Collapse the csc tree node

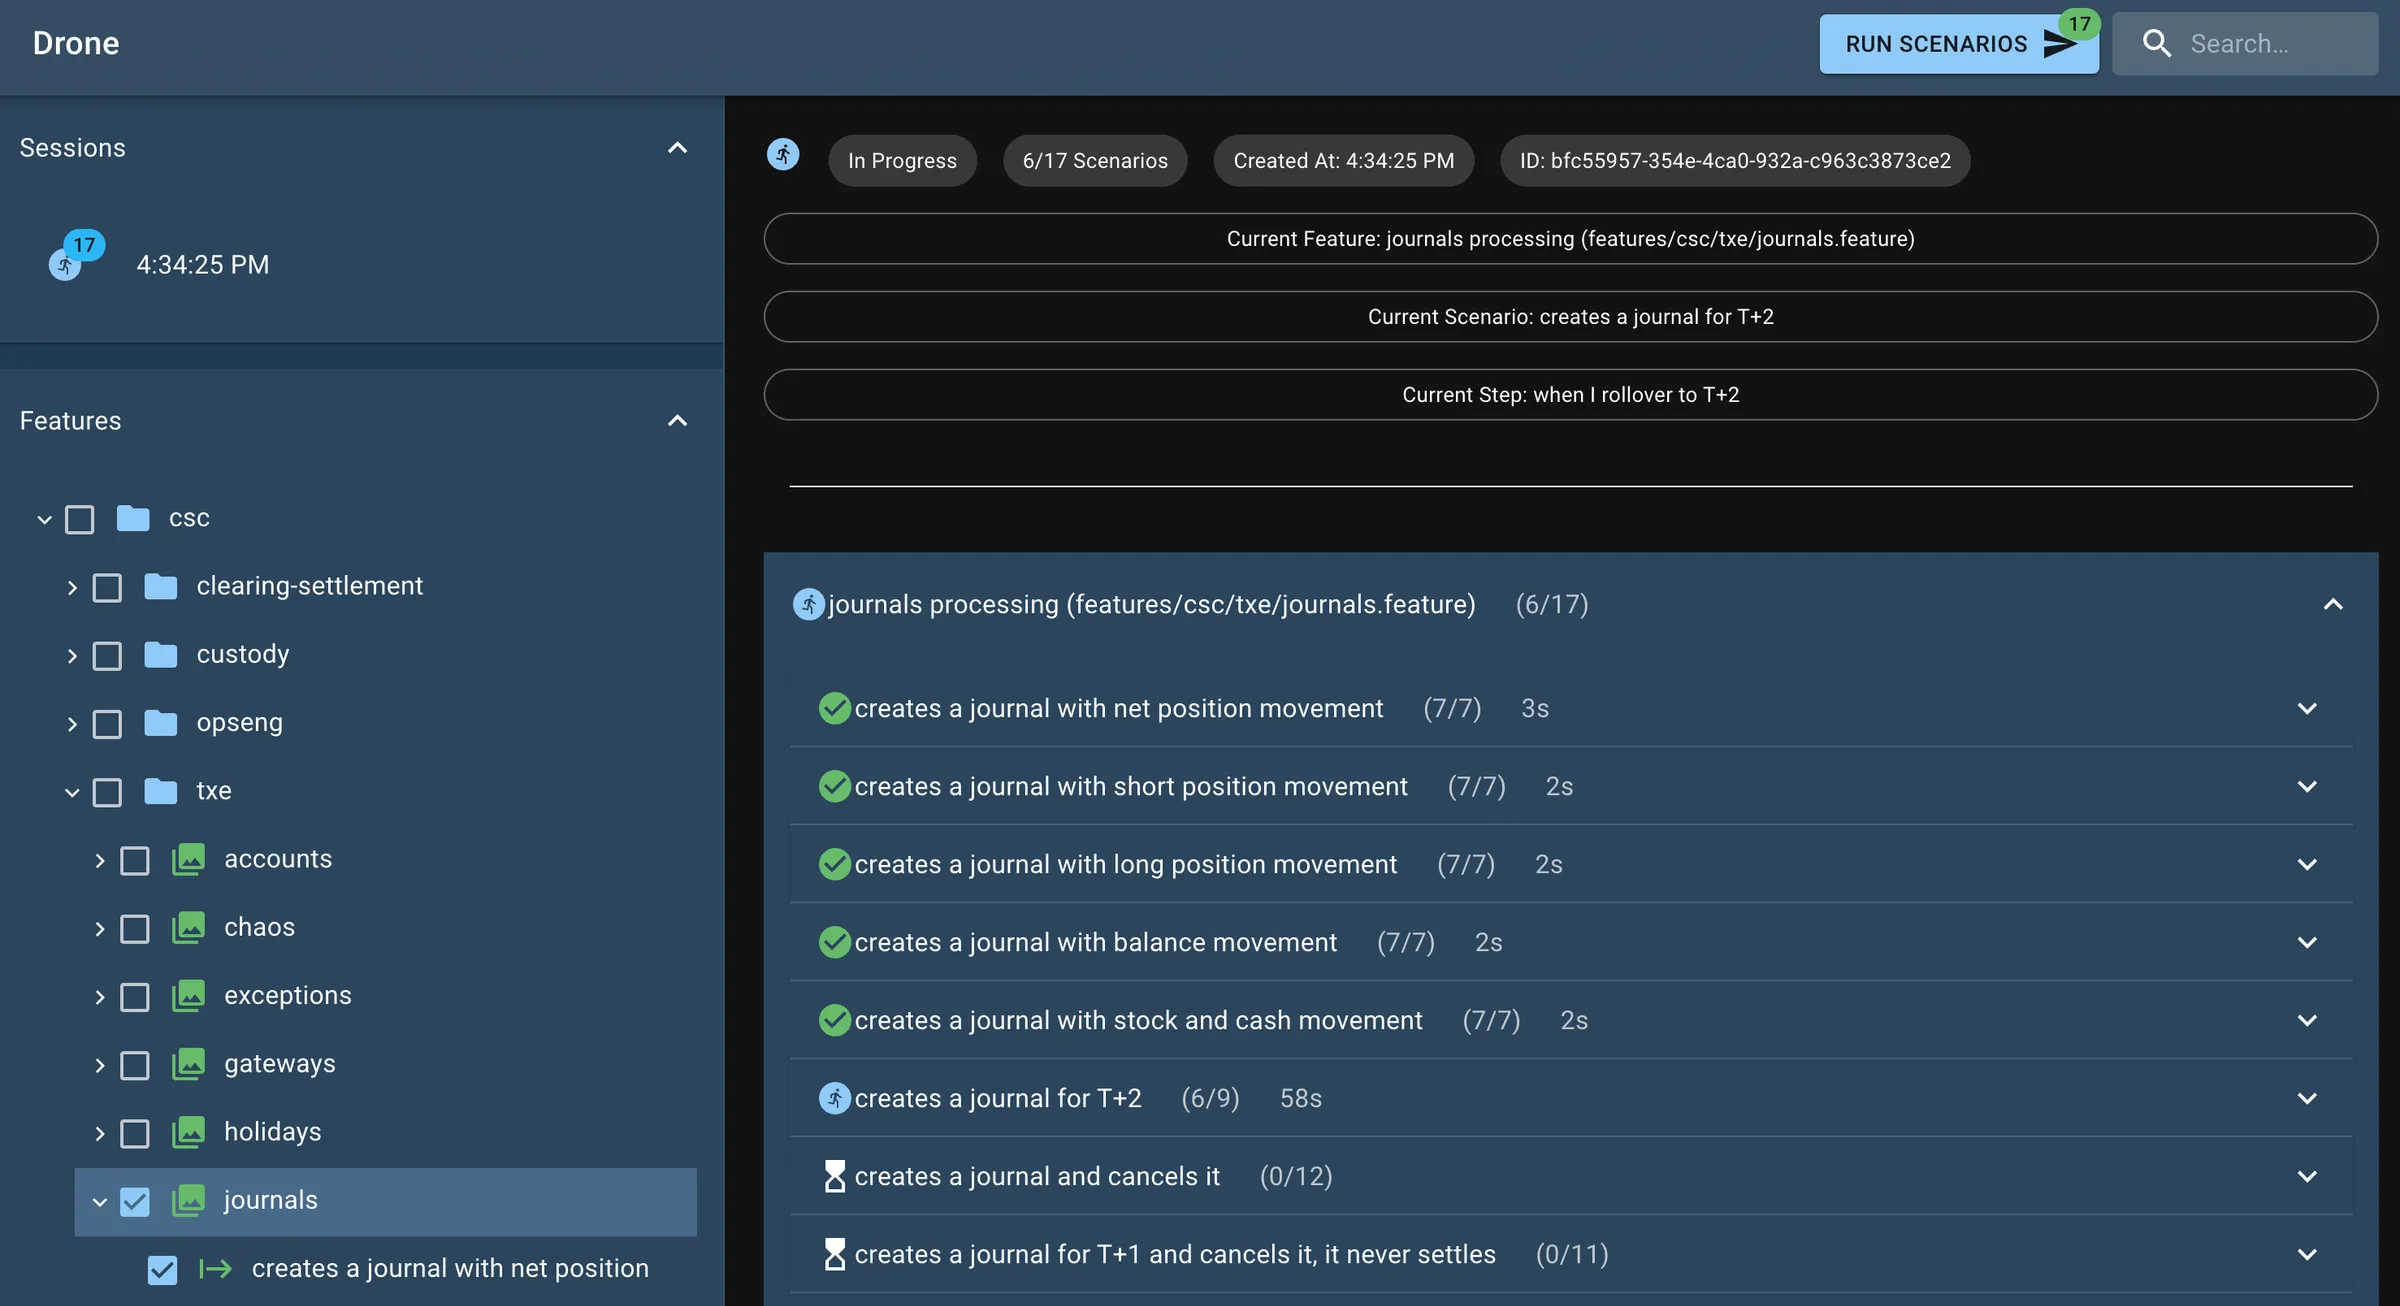[x=44, y=519]
